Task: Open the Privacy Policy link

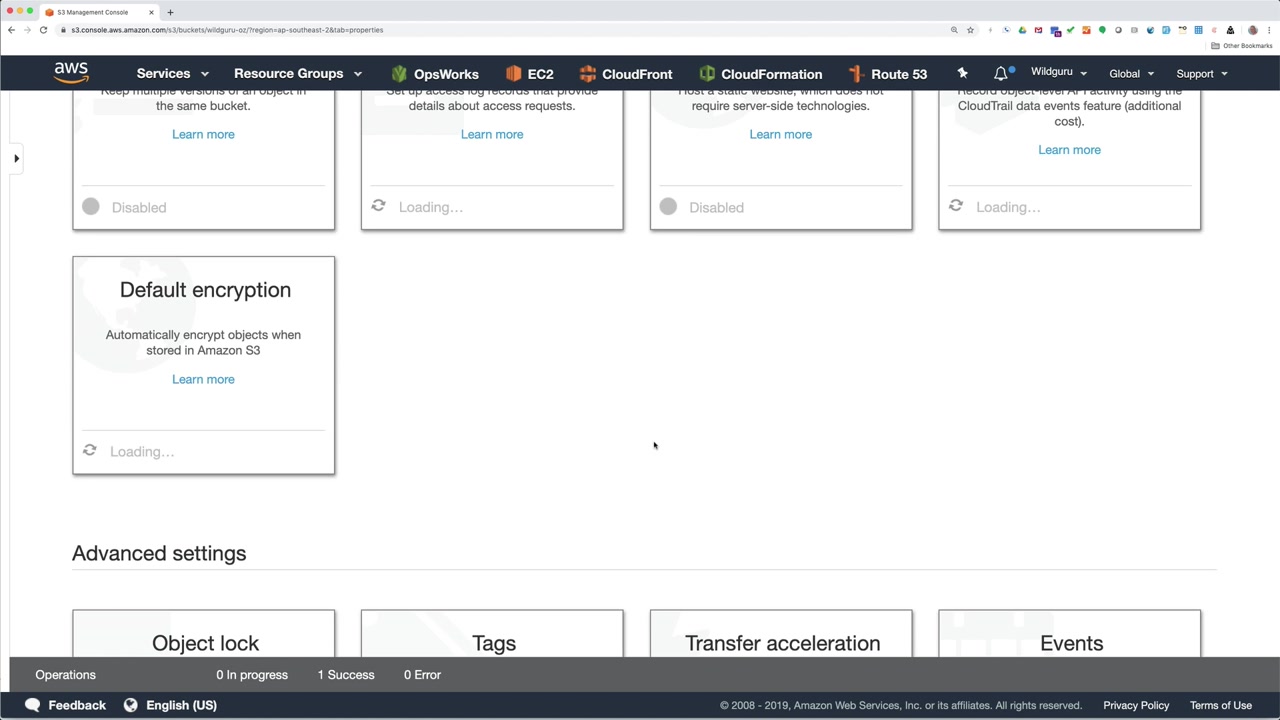Action: (x=1136, y=705)
